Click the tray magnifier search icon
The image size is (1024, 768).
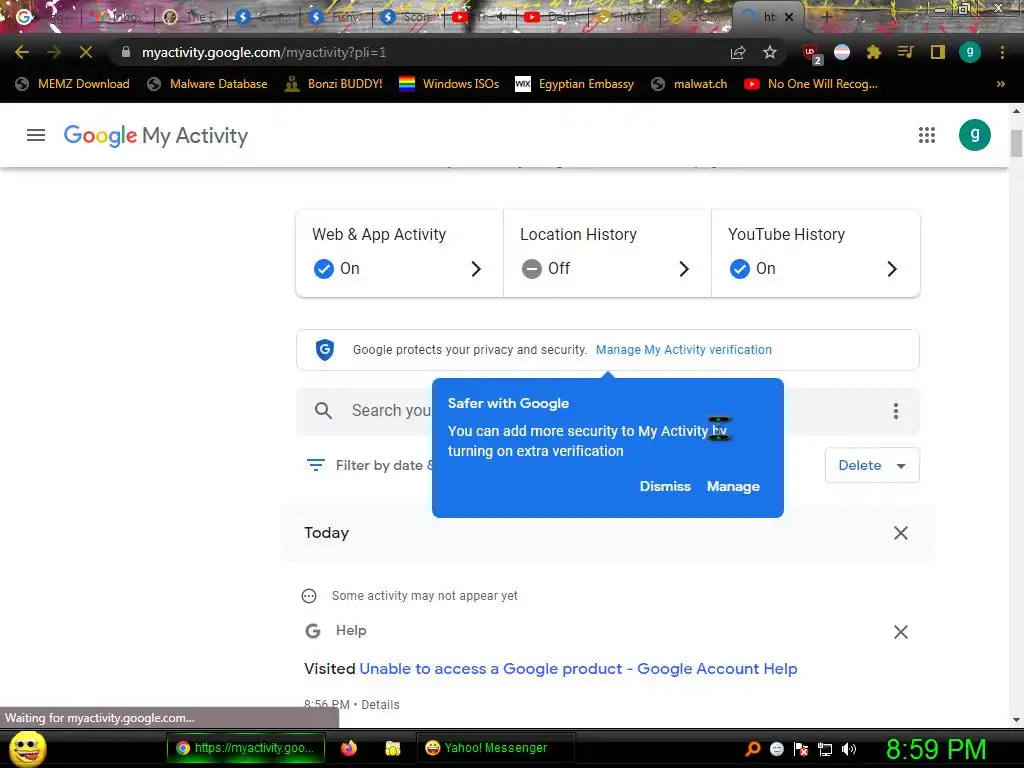click(x=752, y=748)
